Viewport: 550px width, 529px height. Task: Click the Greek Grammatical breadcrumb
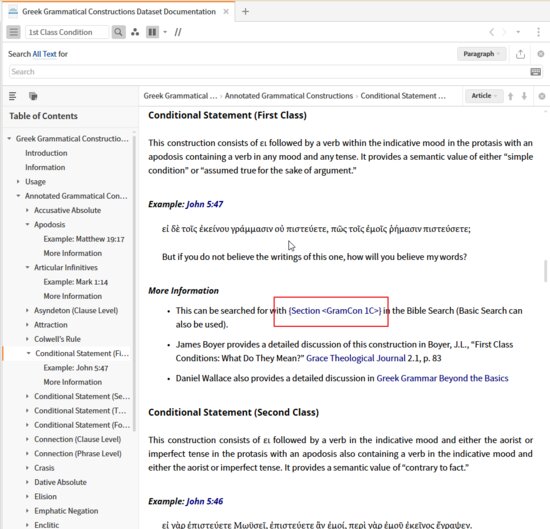180,96
